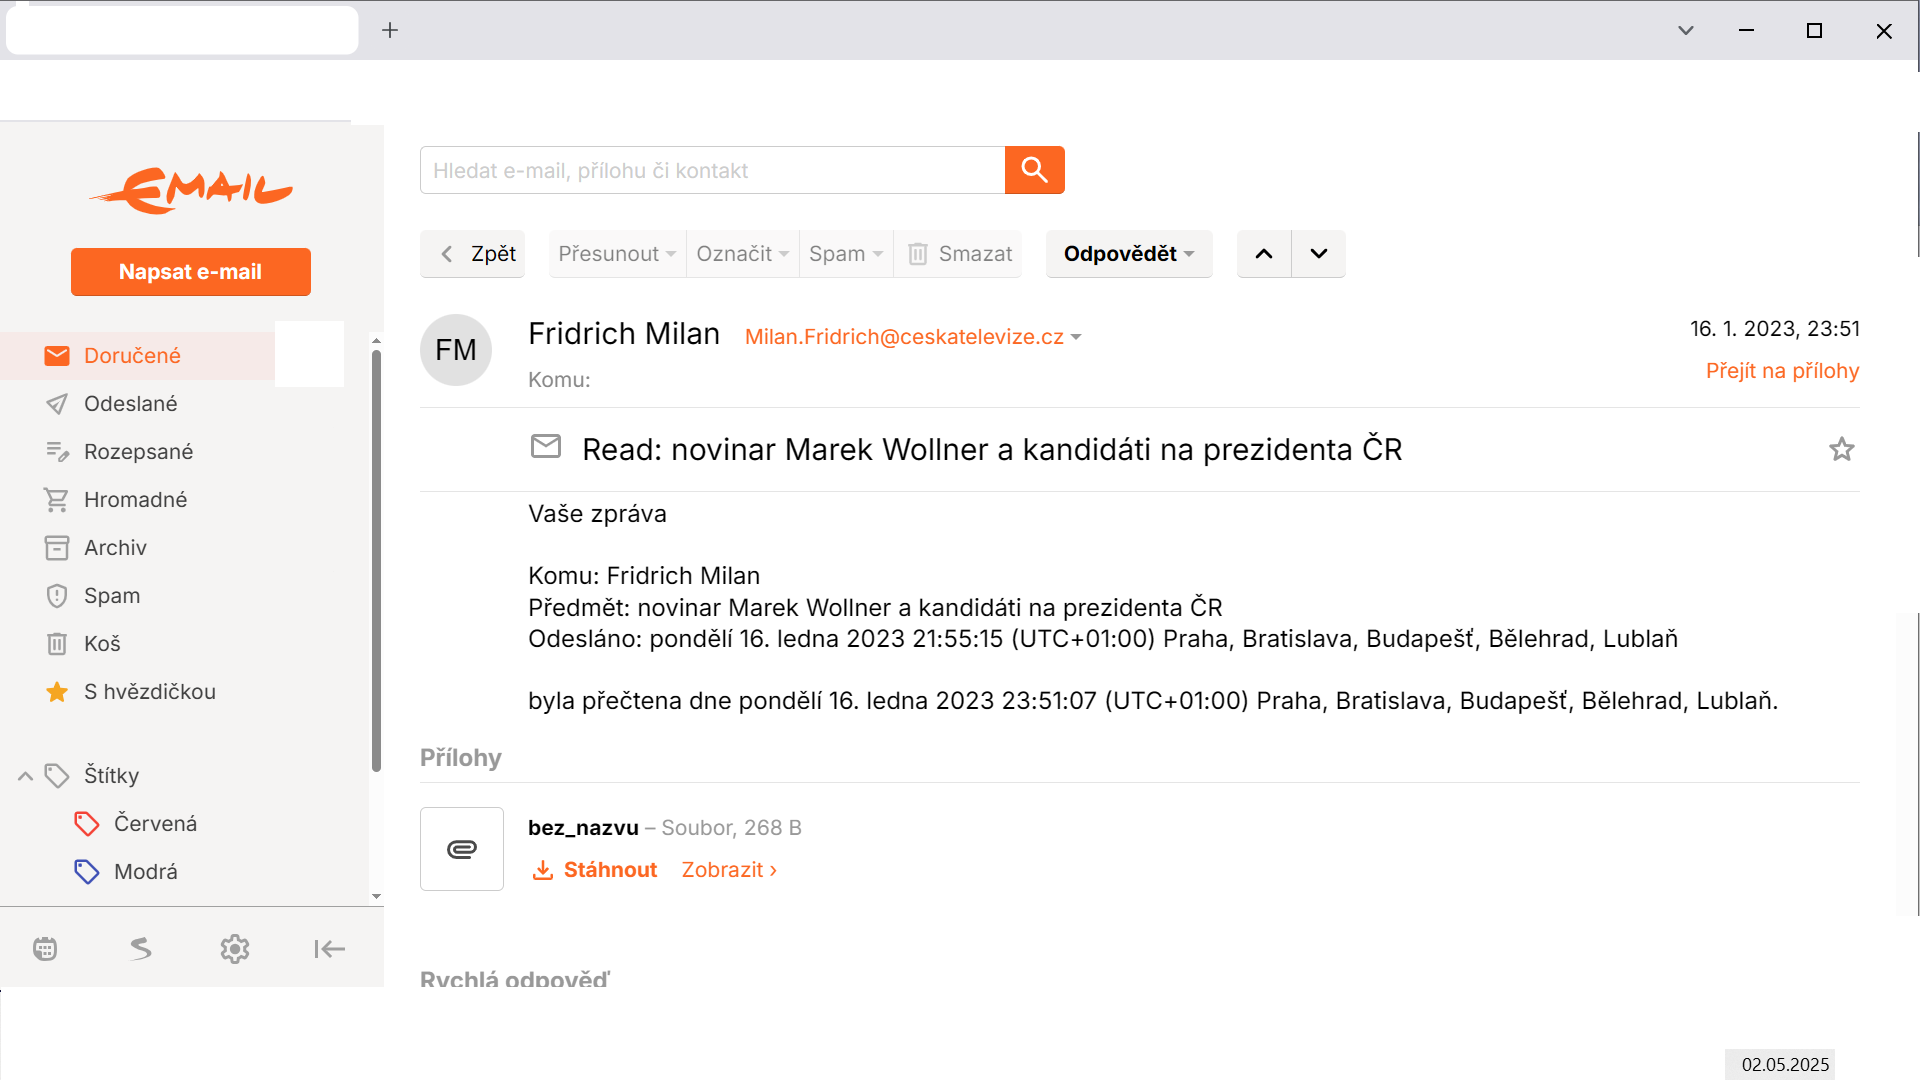
Task: Go to next email with down arrow
Action: [1318, 254]
